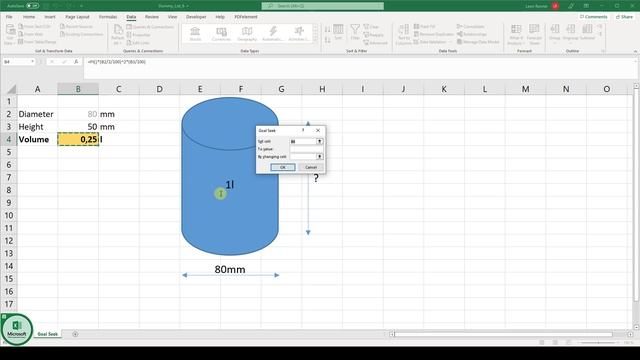
Task: Click Edit Links in the ribbon
Action: point(138,42)
